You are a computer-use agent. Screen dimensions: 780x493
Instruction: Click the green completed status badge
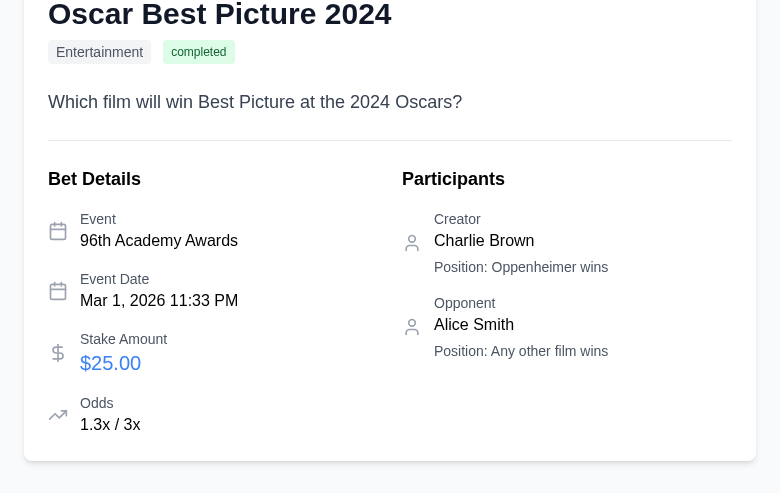(x=199, y=52)
